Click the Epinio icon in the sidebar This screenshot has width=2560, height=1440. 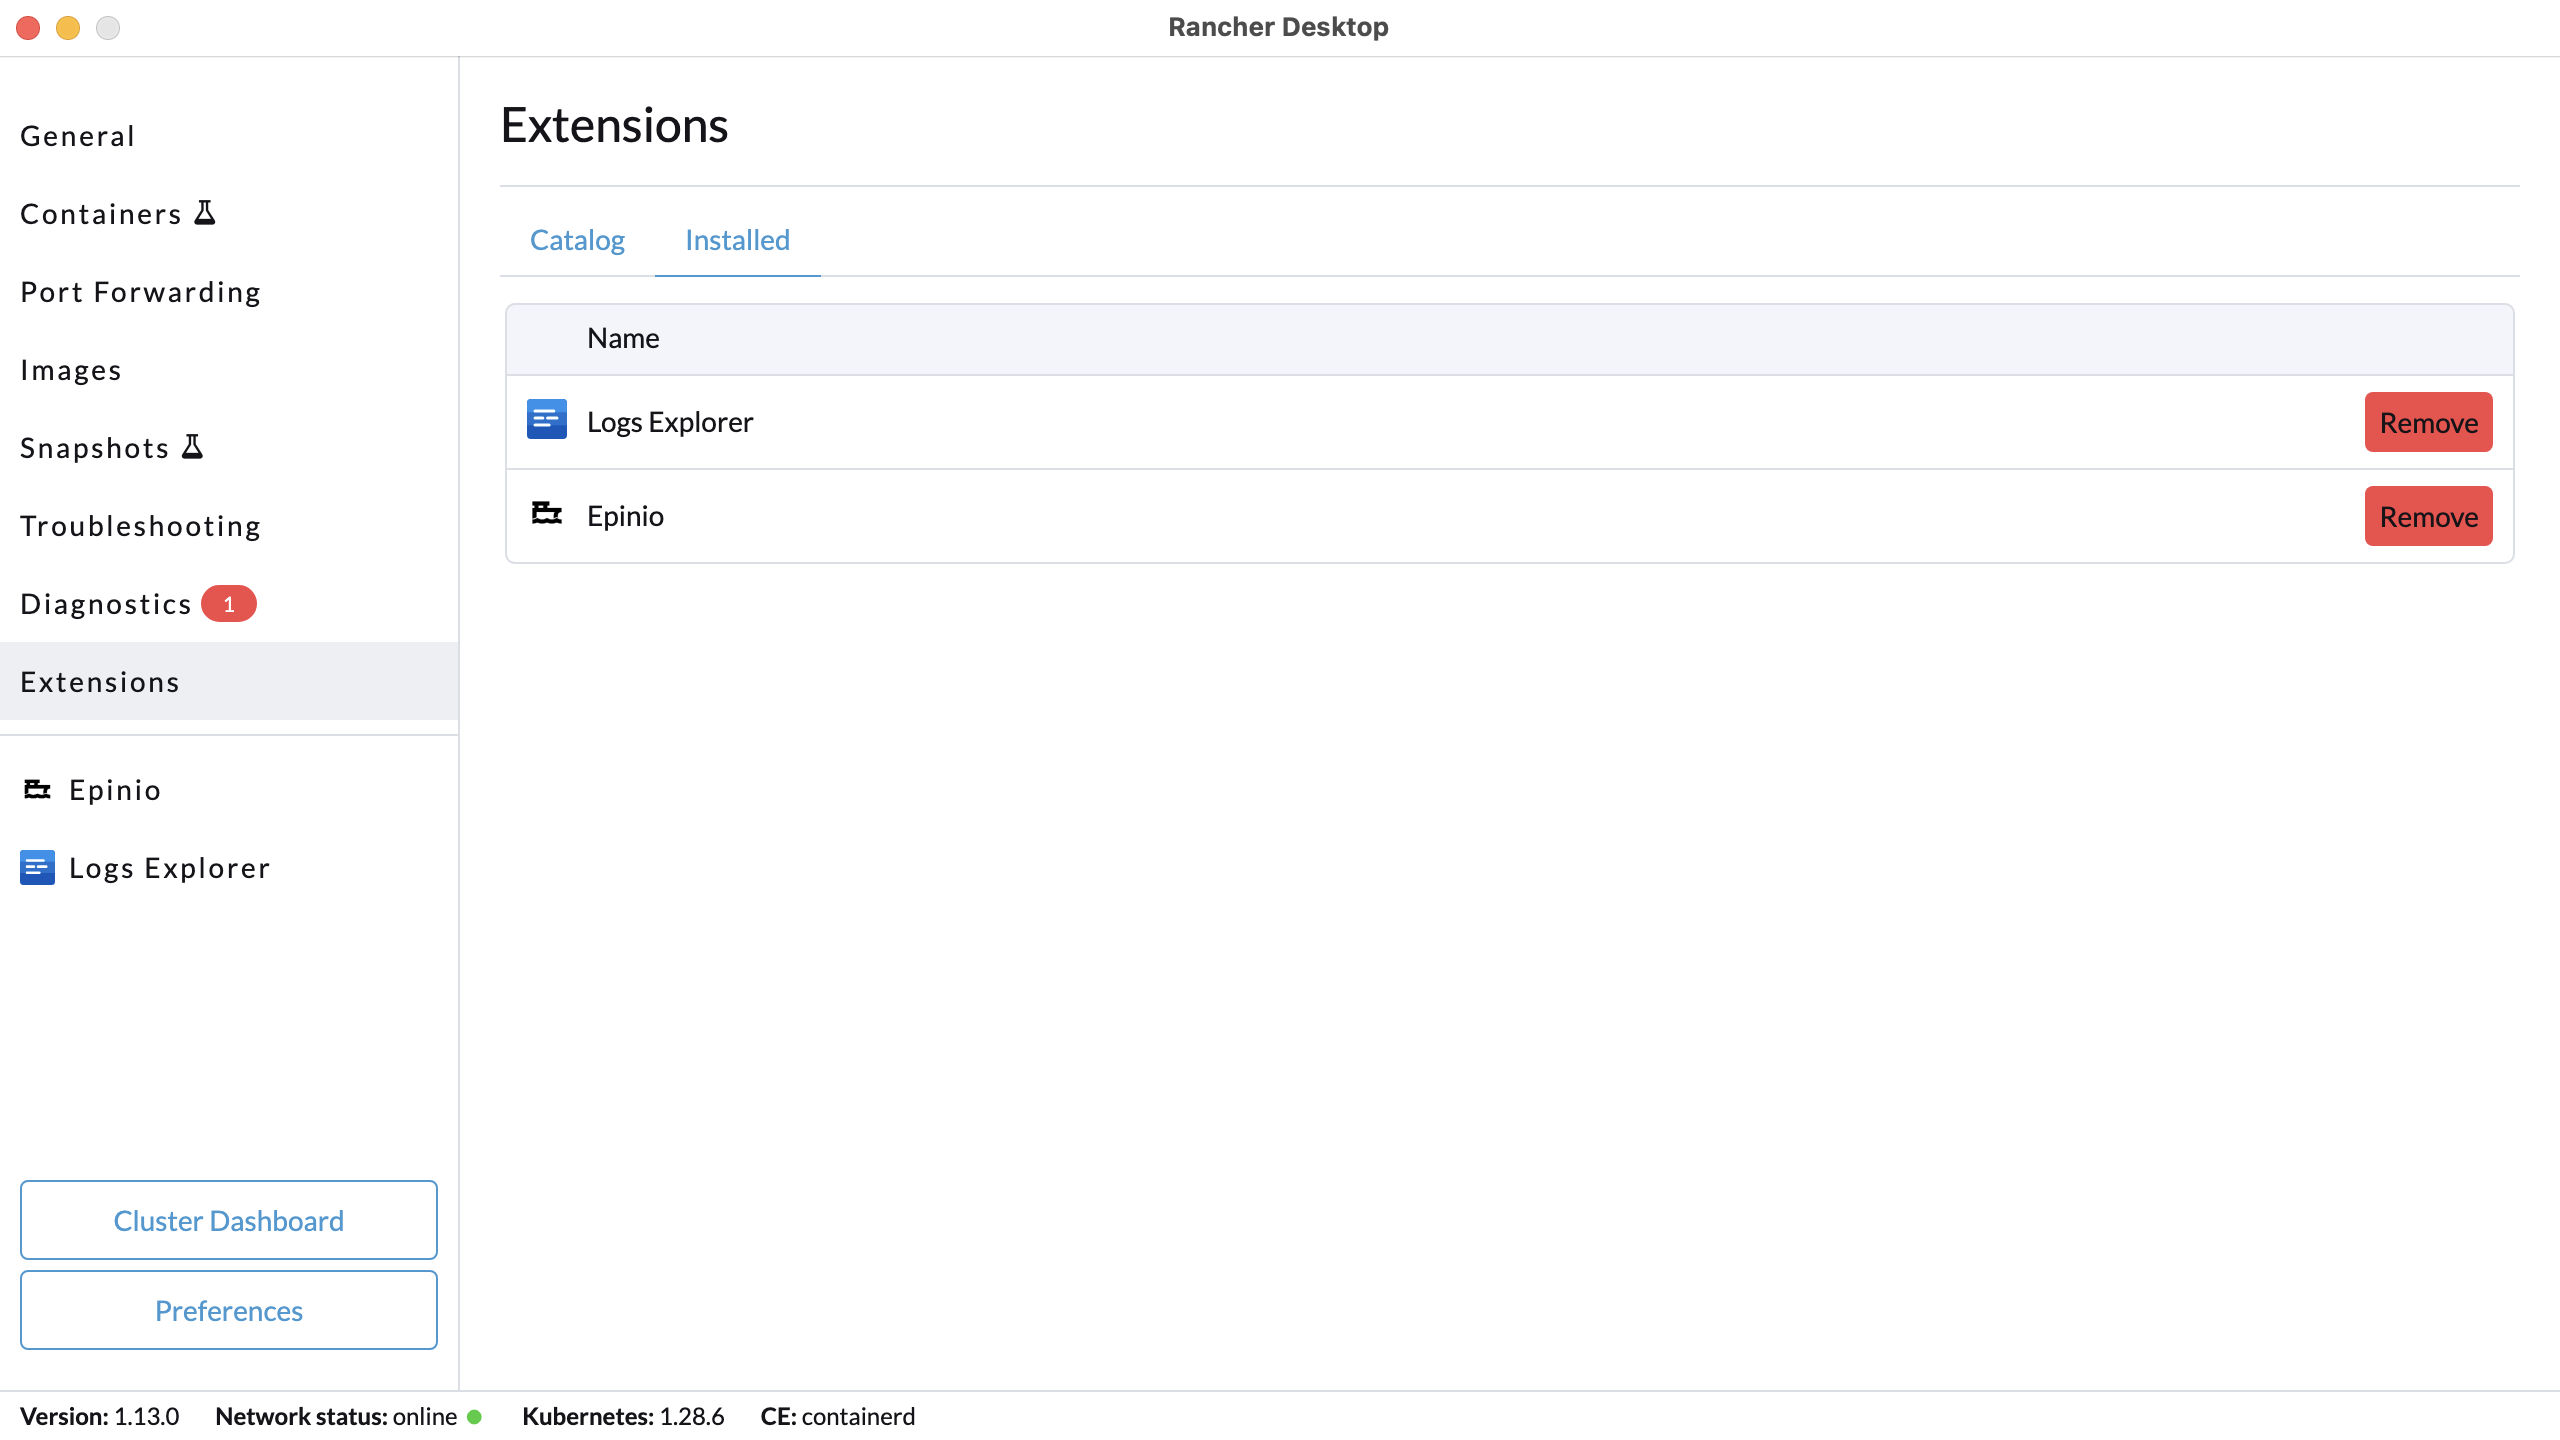37,790
